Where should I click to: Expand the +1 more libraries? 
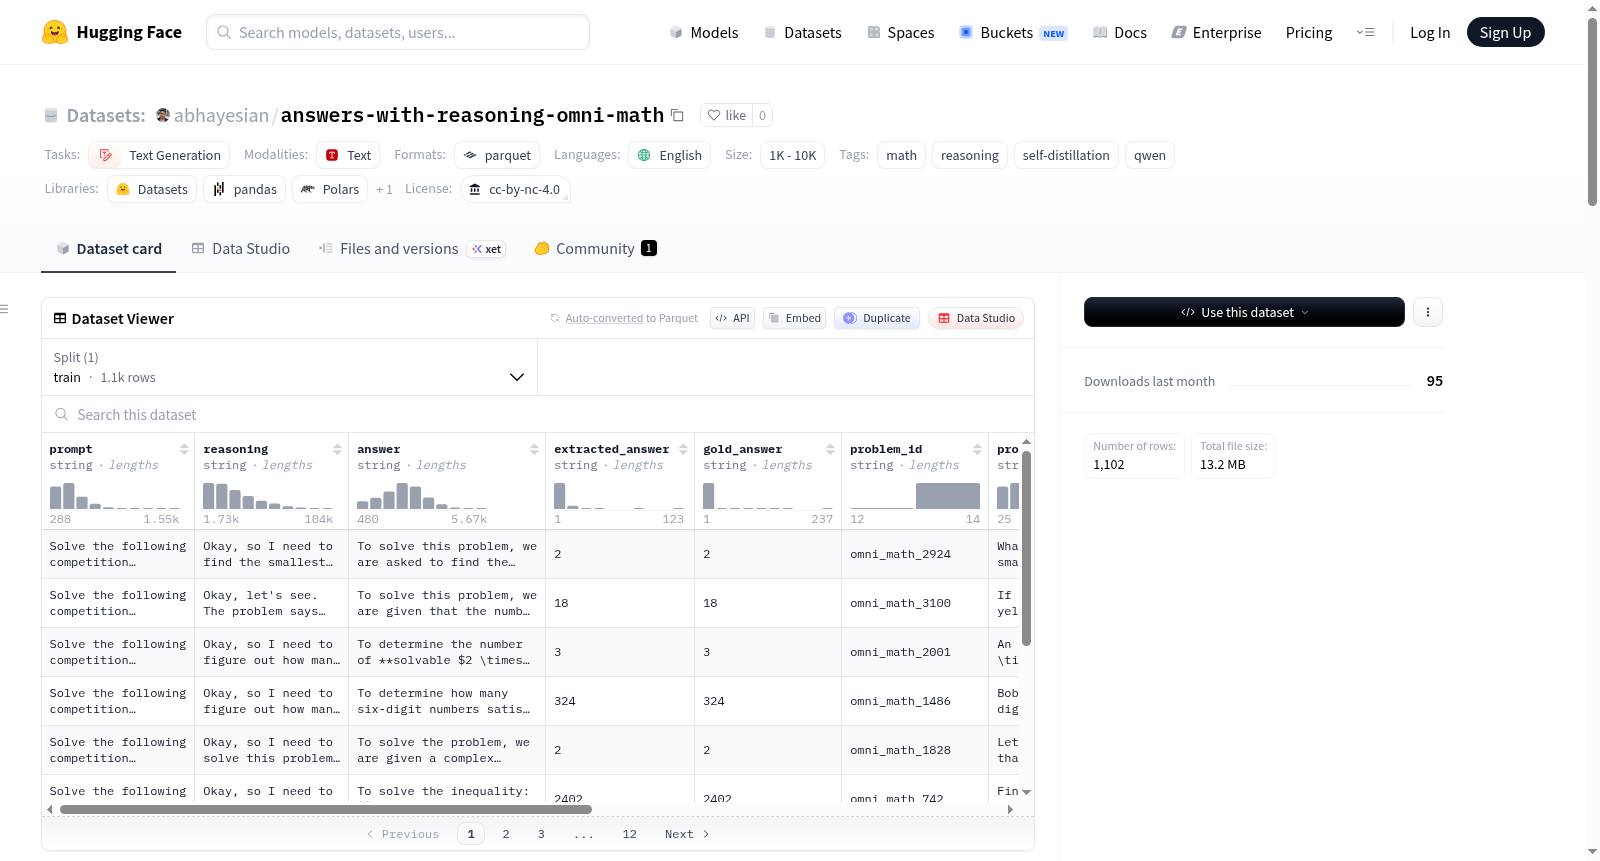384,189
